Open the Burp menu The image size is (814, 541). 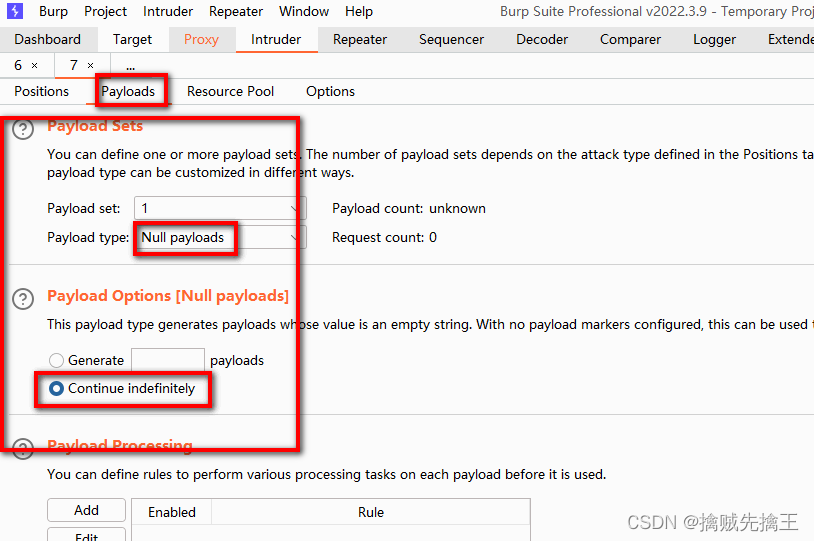coord(53,11)
